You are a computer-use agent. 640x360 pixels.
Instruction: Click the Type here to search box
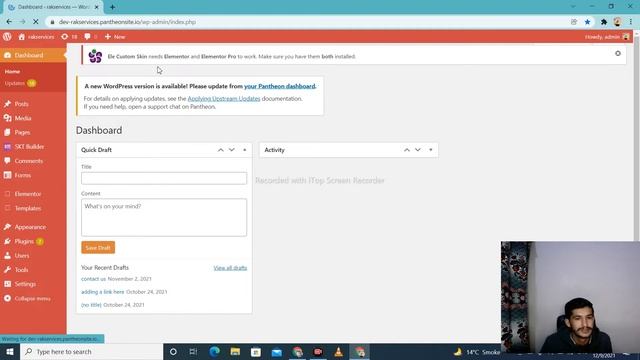point(91,352)
